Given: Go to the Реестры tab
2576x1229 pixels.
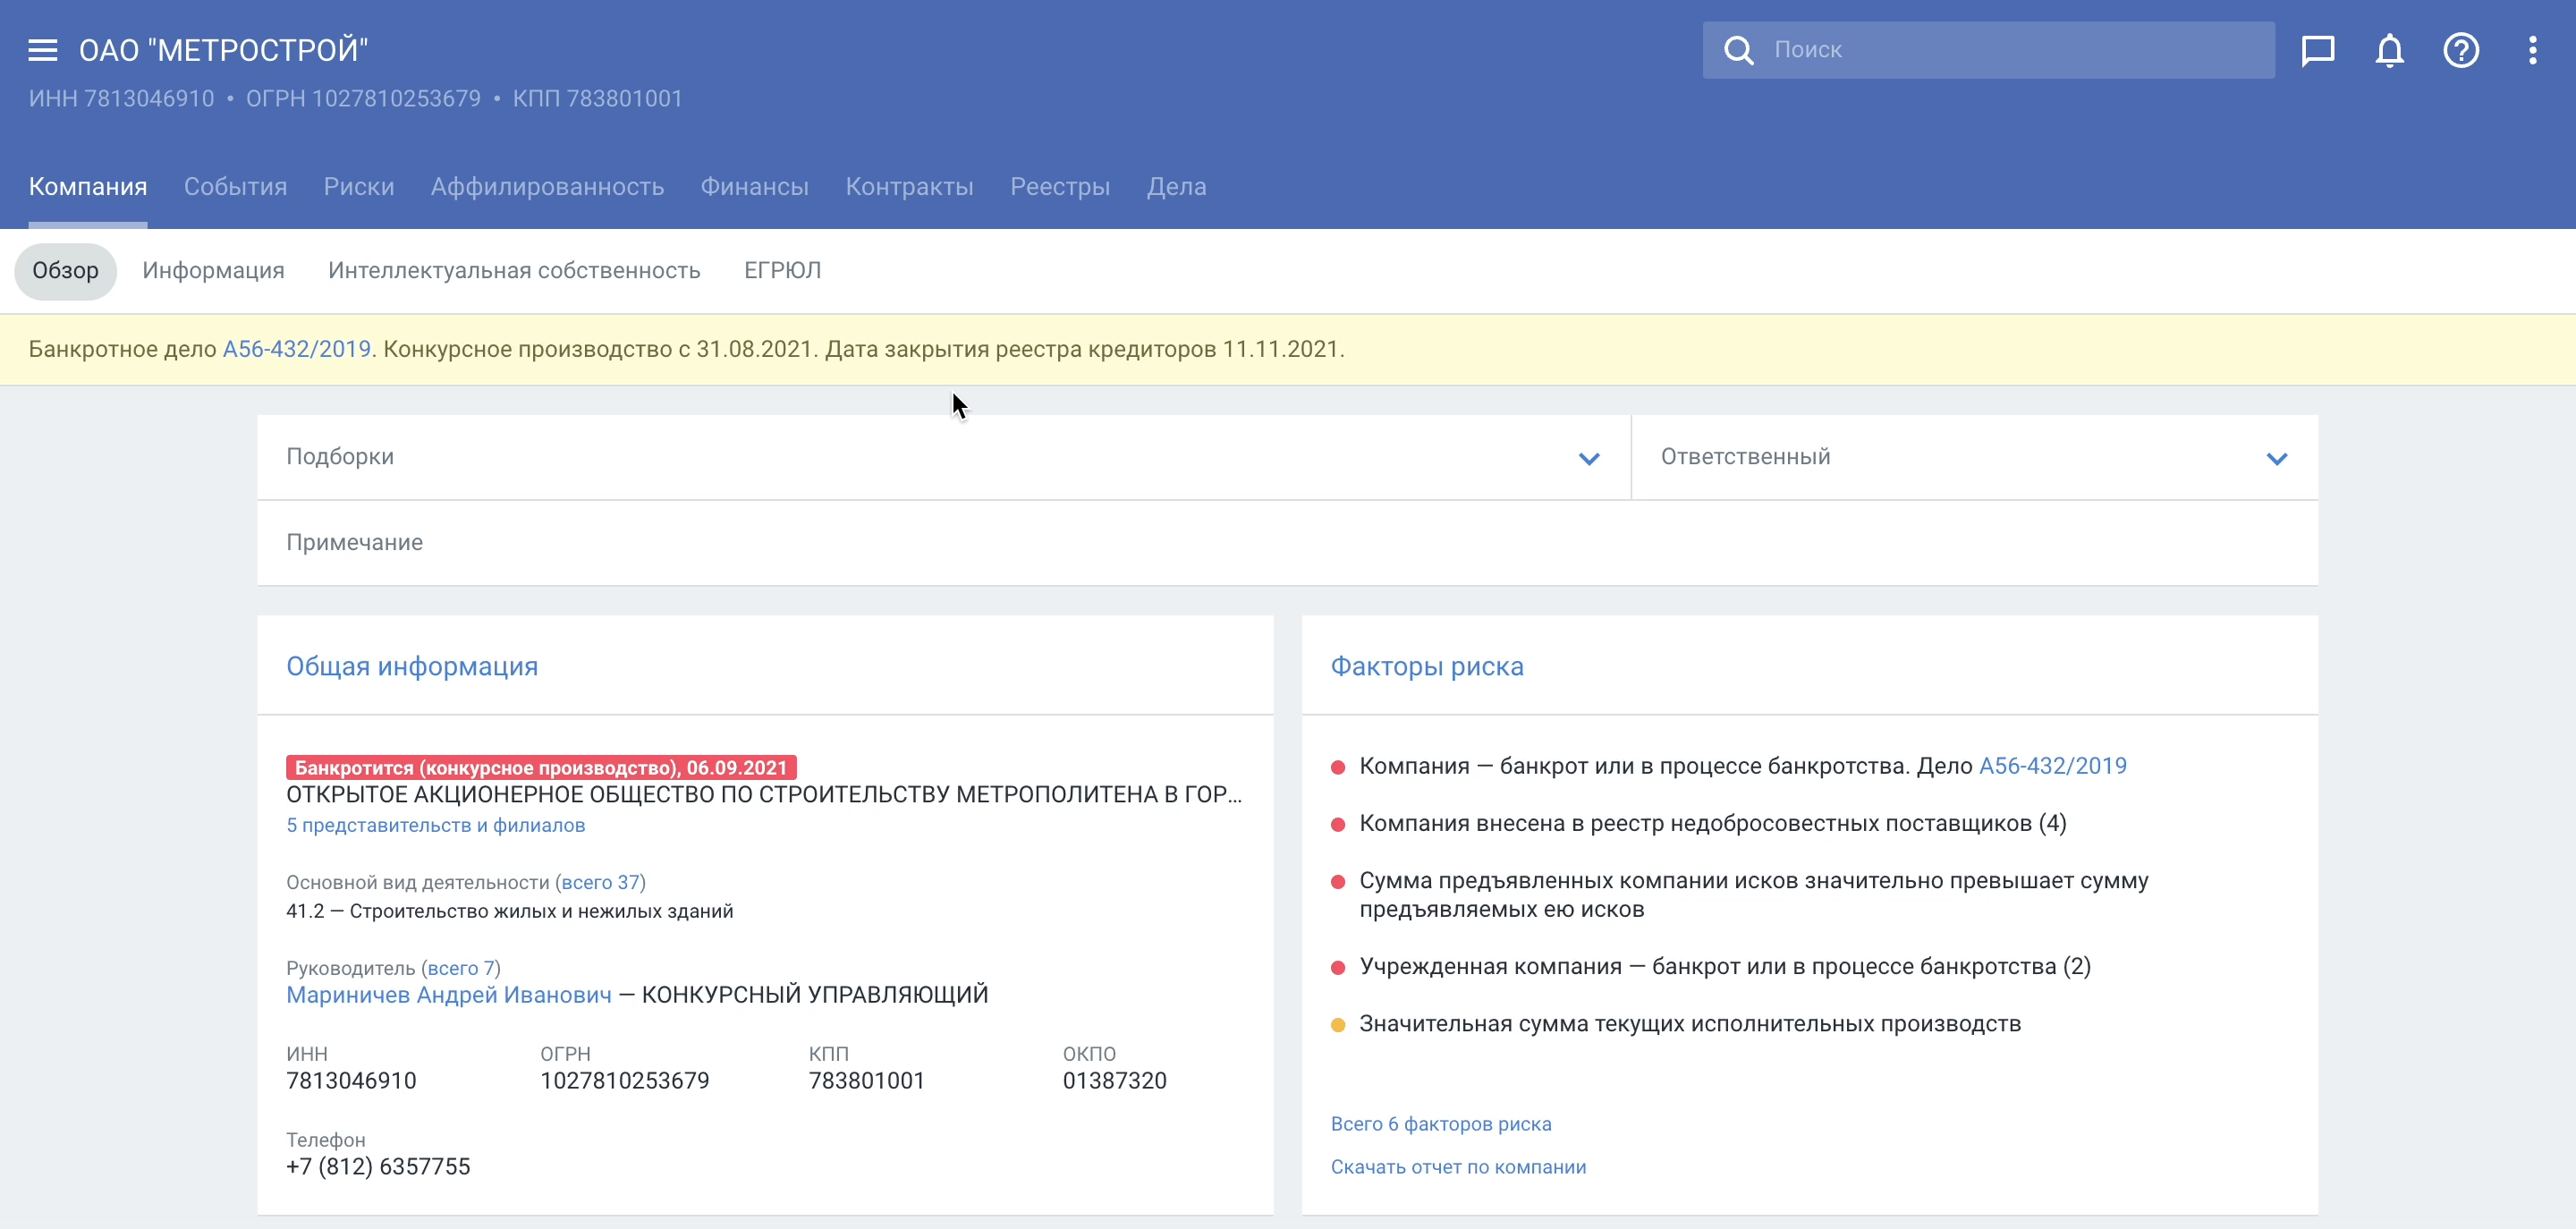Looking at the screenshot, I should 1060,187.
